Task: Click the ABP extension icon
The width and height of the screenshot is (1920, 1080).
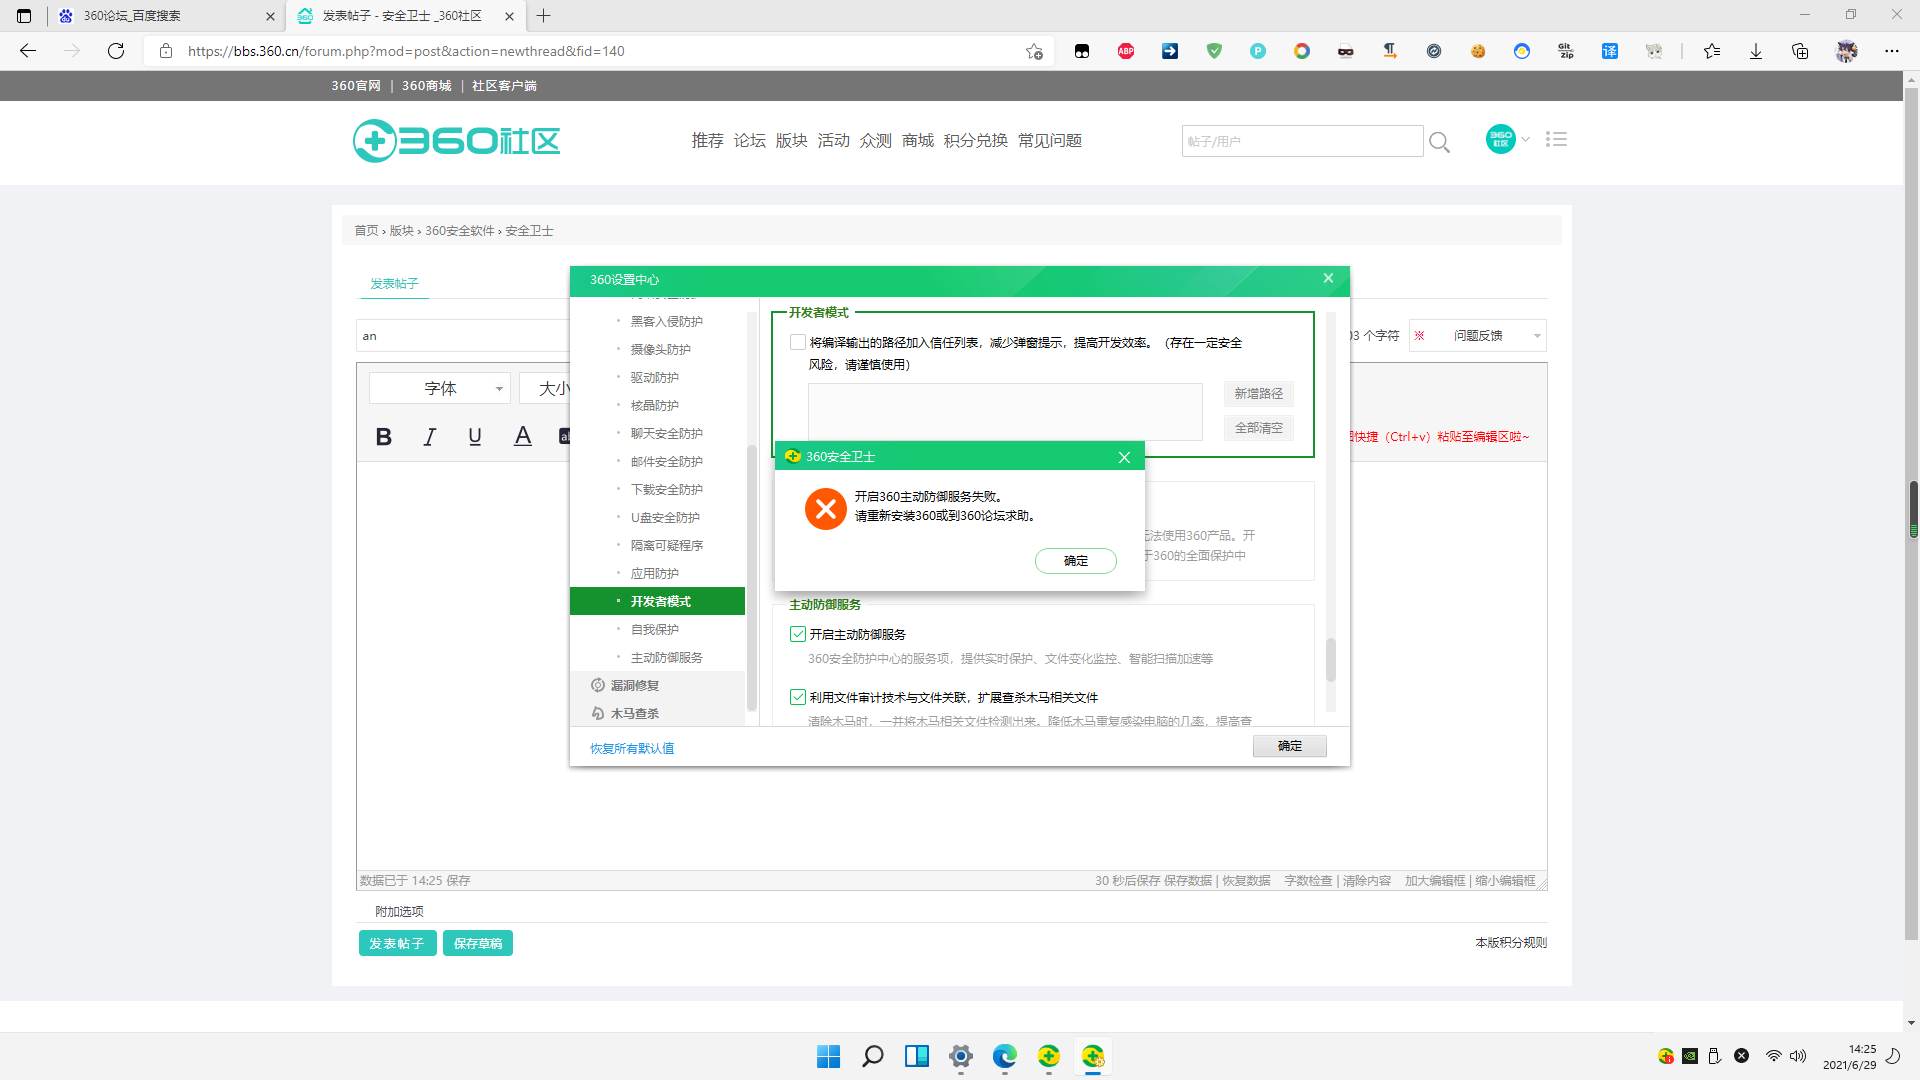Action: click(x=1126, y=51)
